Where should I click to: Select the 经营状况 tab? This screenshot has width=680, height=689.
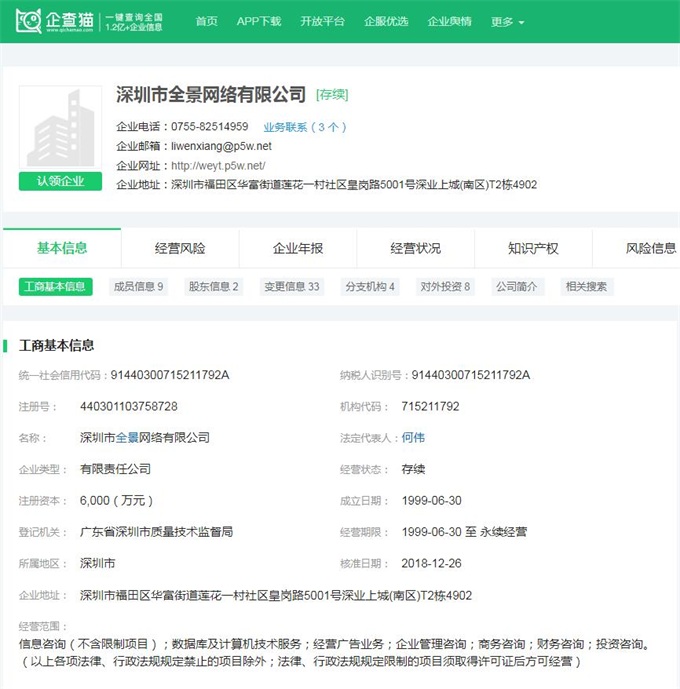click(415, 248)
